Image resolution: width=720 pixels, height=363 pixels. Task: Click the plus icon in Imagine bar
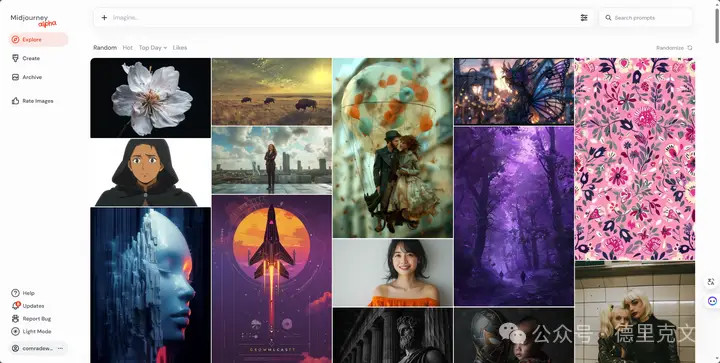point(104,17)
